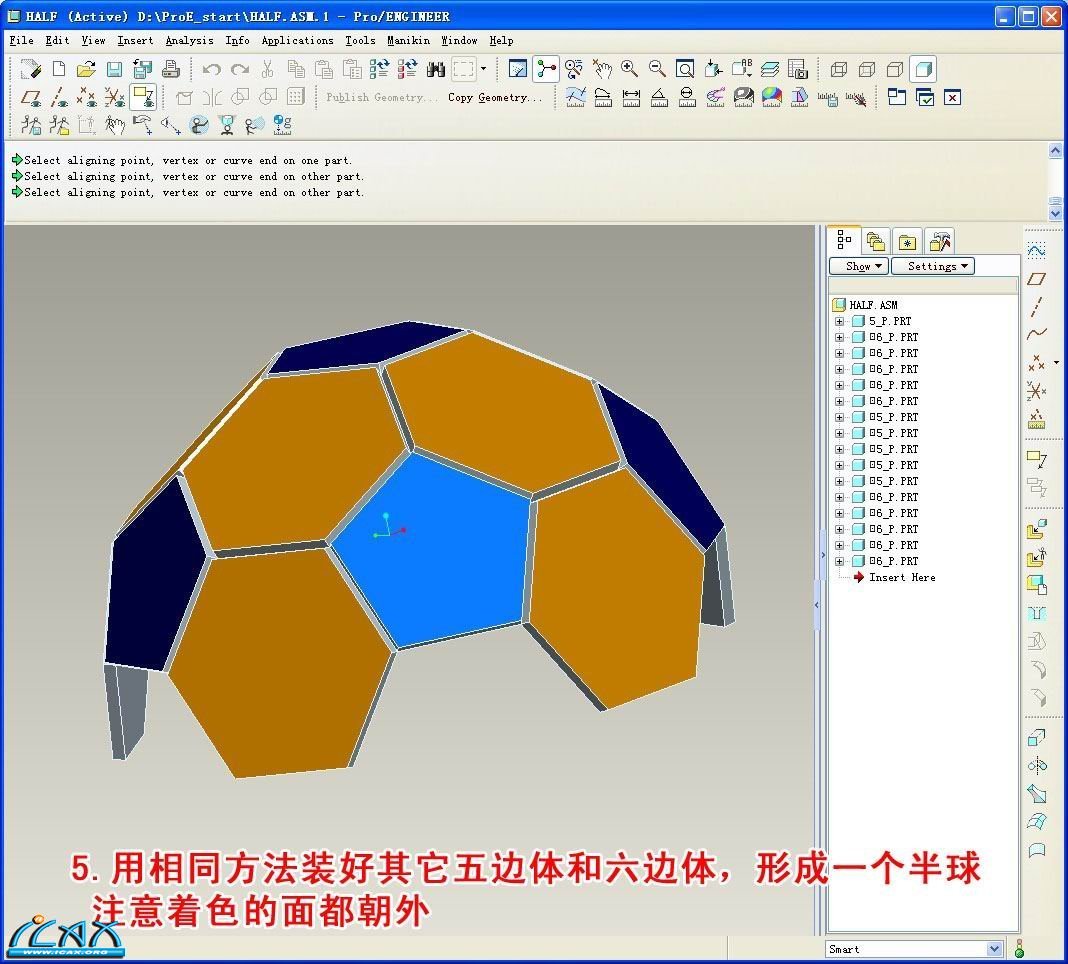Image resolution: width=1068 pixels, height=964 pixels.
Task: Open the File menu
Action: pos(21,40)
